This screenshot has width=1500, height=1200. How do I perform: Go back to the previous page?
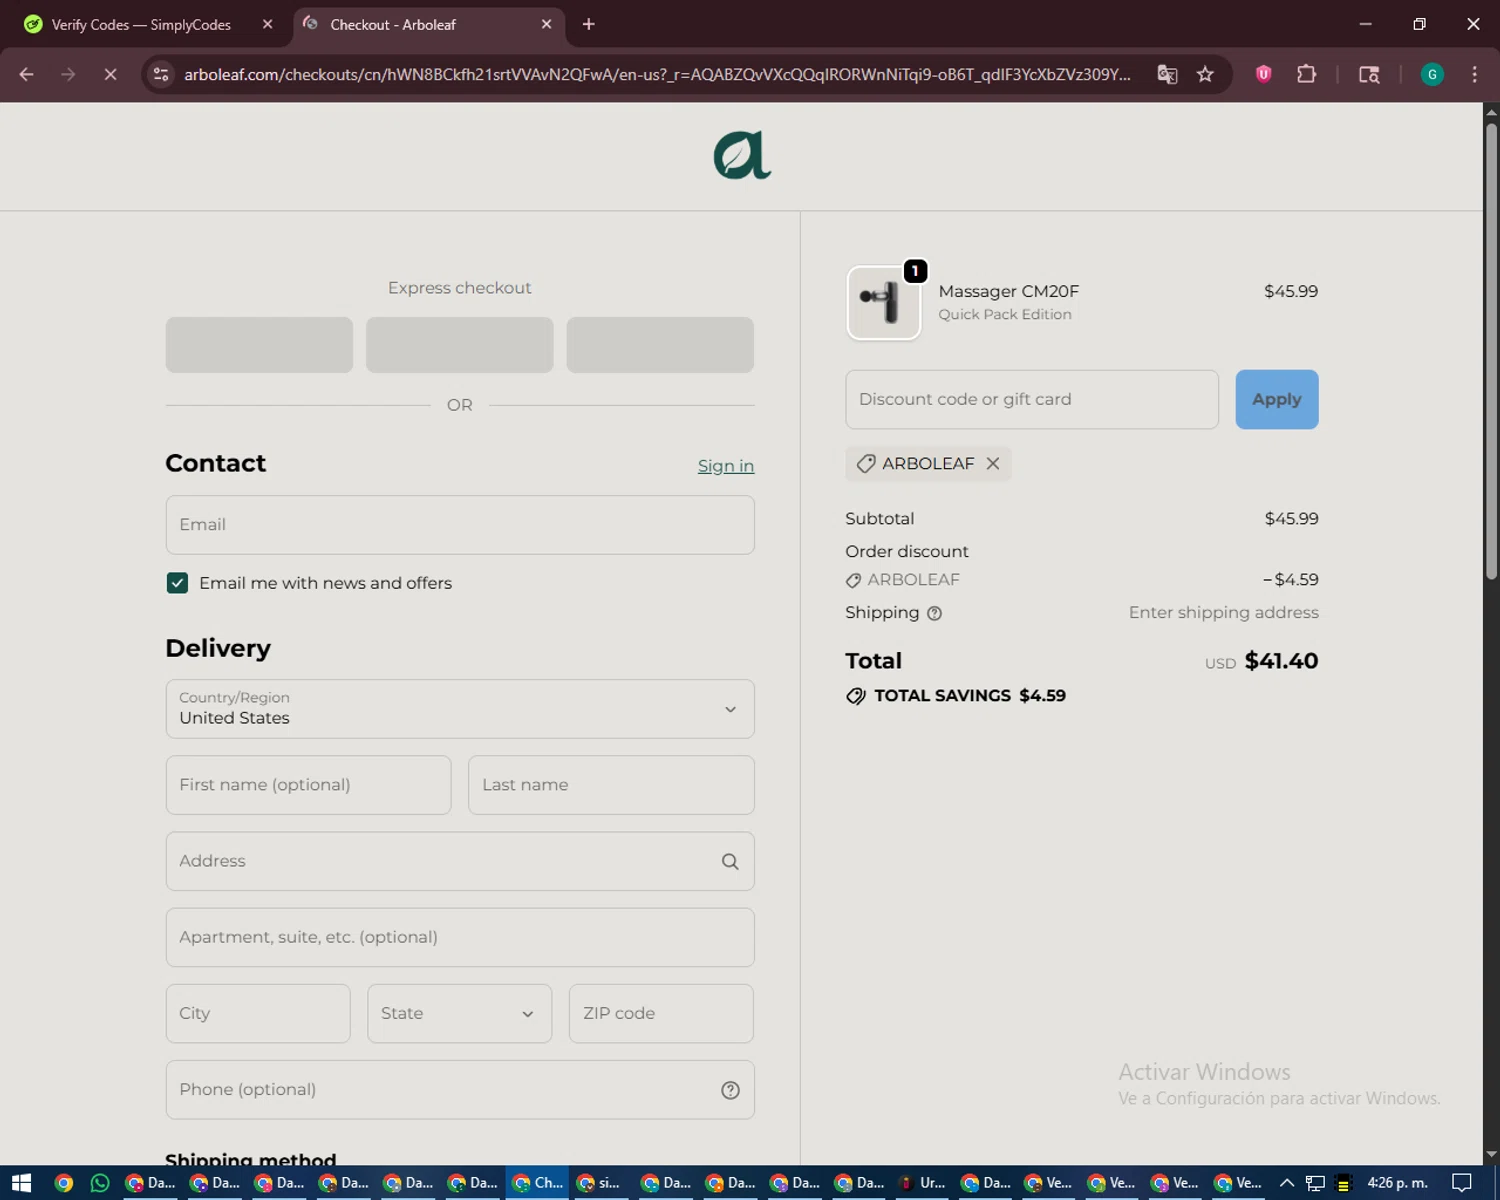27,74
